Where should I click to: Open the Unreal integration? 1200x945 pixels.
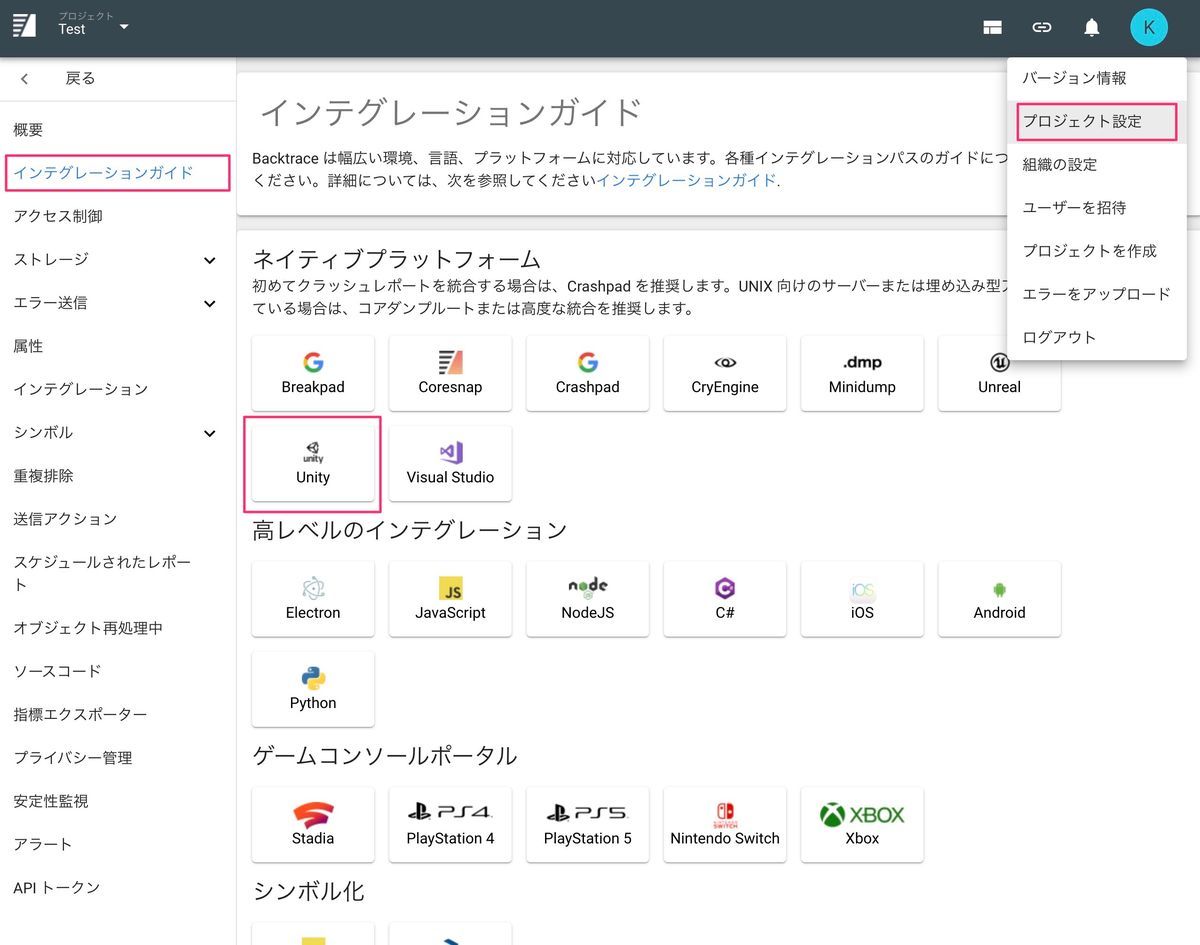pyautogui.click(x=998, y=373)
